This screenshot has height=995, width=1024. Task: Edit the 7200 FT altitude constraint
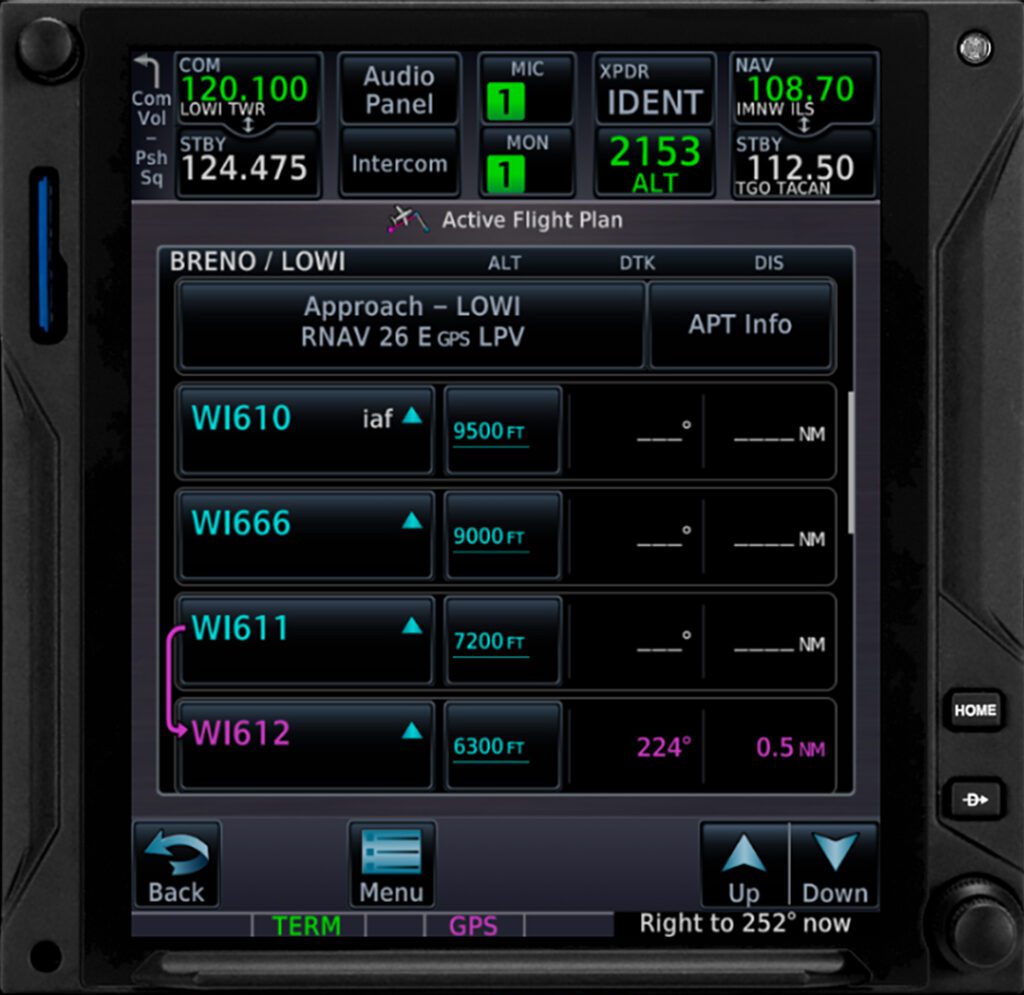click(x=503, y=640)
